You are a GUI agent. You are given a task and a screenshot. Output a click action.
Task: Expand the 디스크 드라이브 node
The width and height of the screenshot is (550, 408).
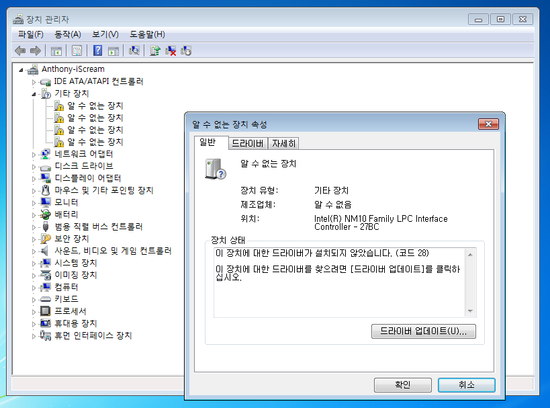click(x=34, y=166)
